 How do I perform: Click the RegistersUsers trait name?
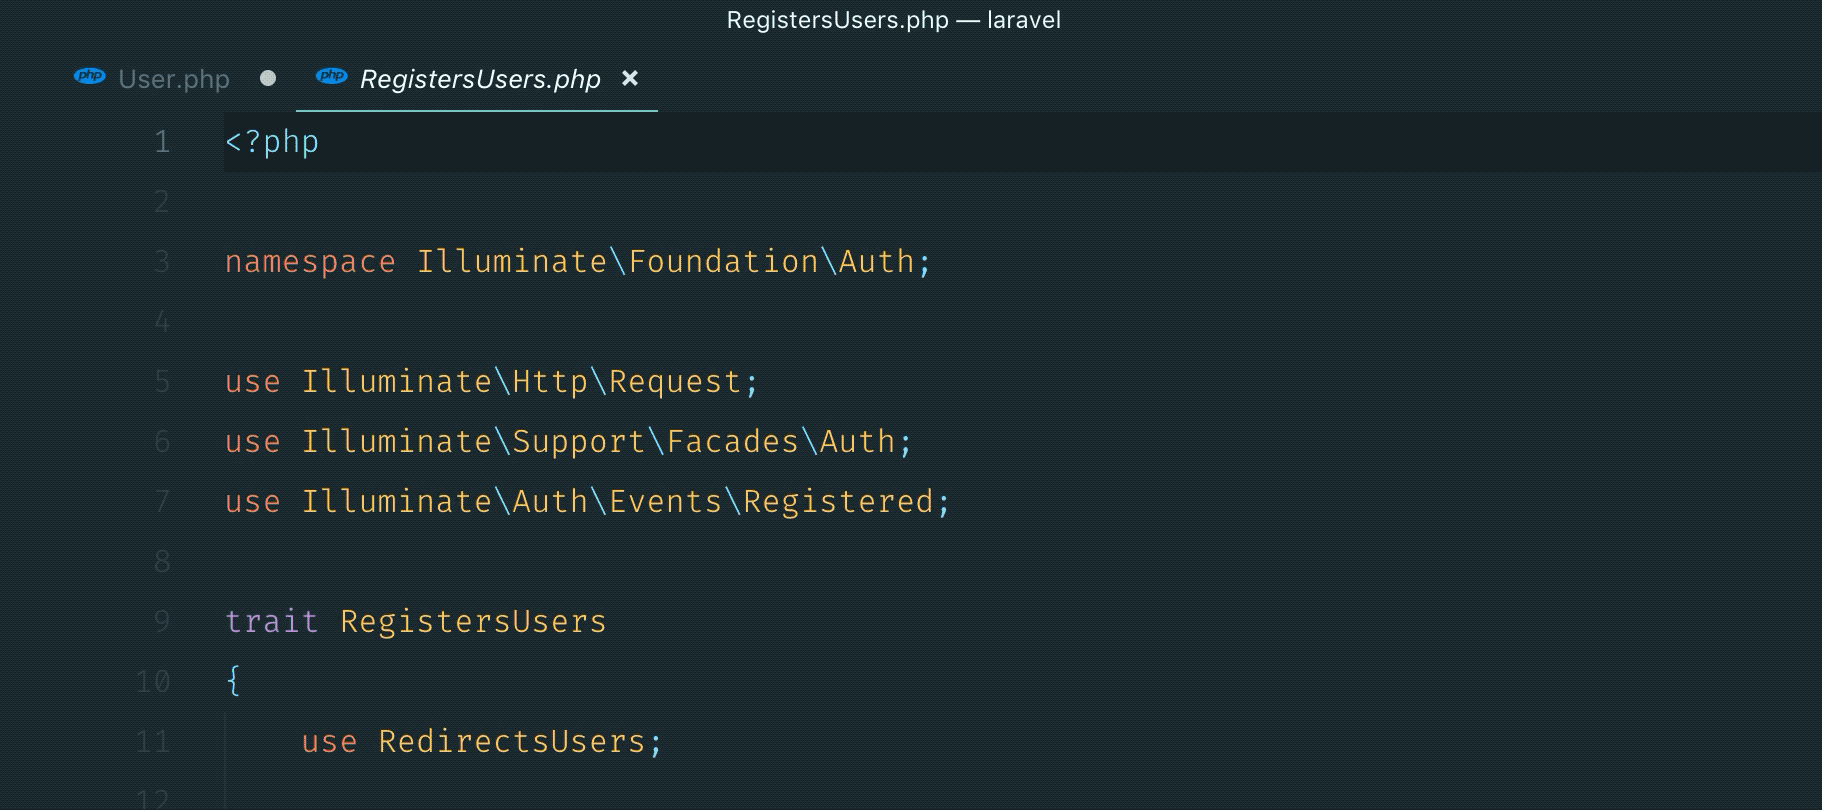click(x=473, y=622)
